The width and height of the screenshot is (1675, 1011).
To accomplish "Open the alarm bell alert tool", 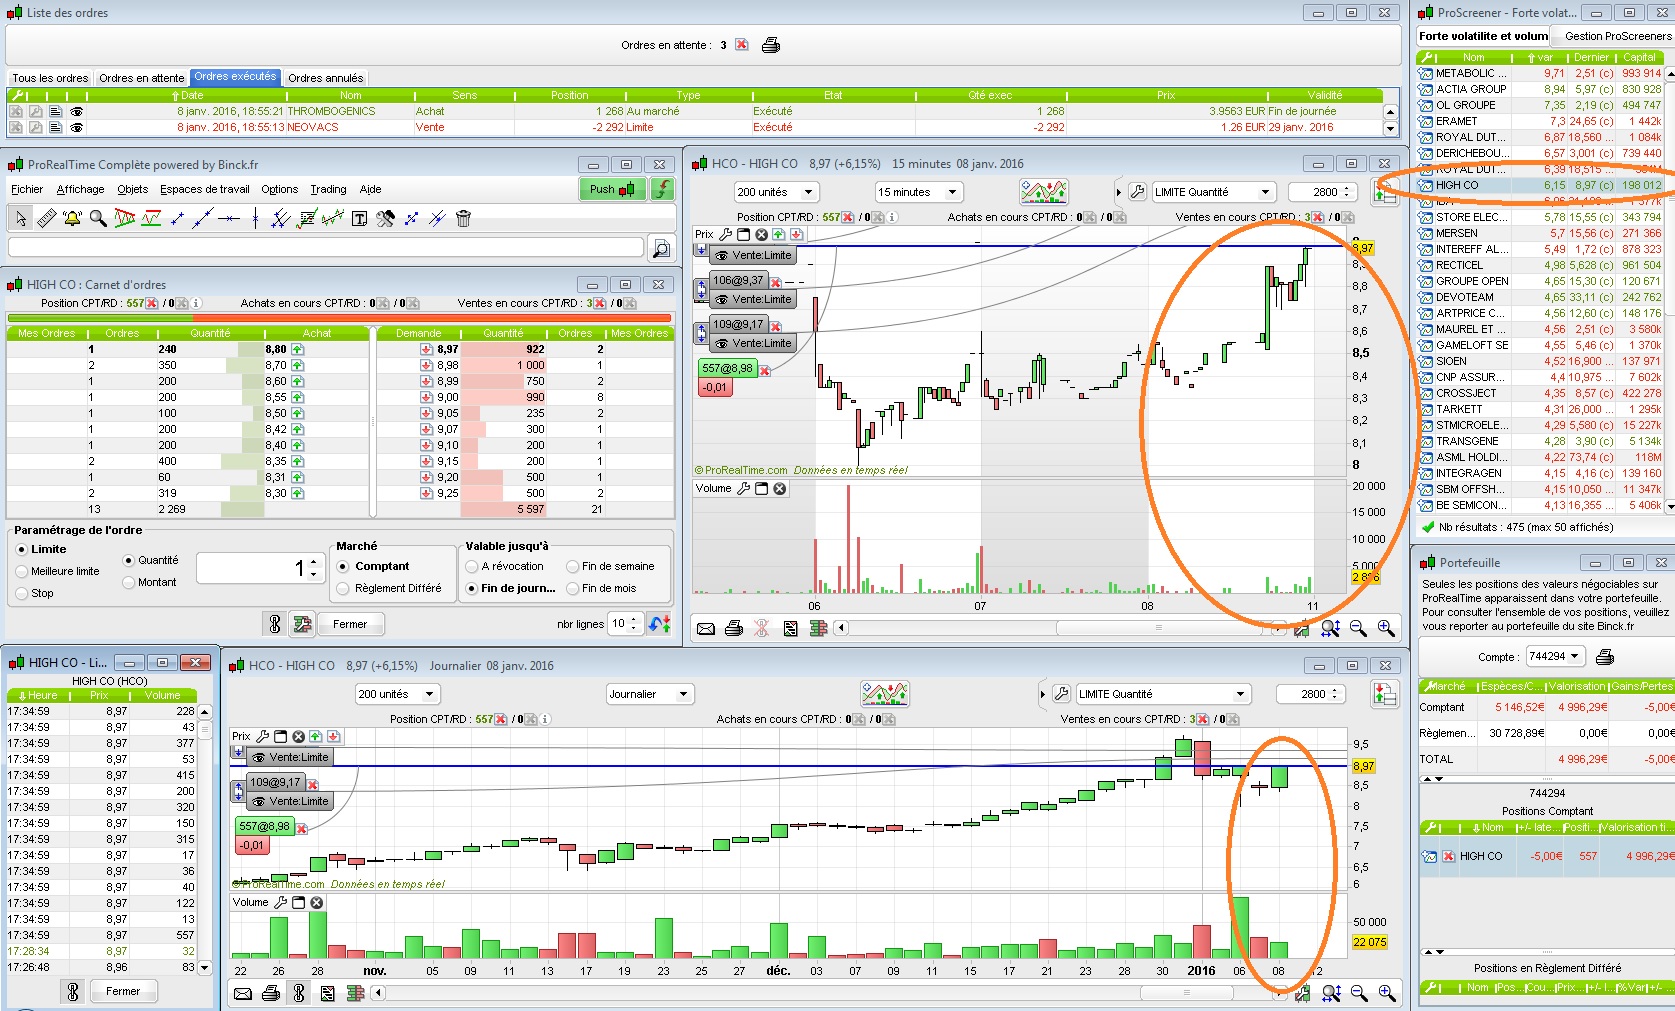I will click(x=72, y=218).
